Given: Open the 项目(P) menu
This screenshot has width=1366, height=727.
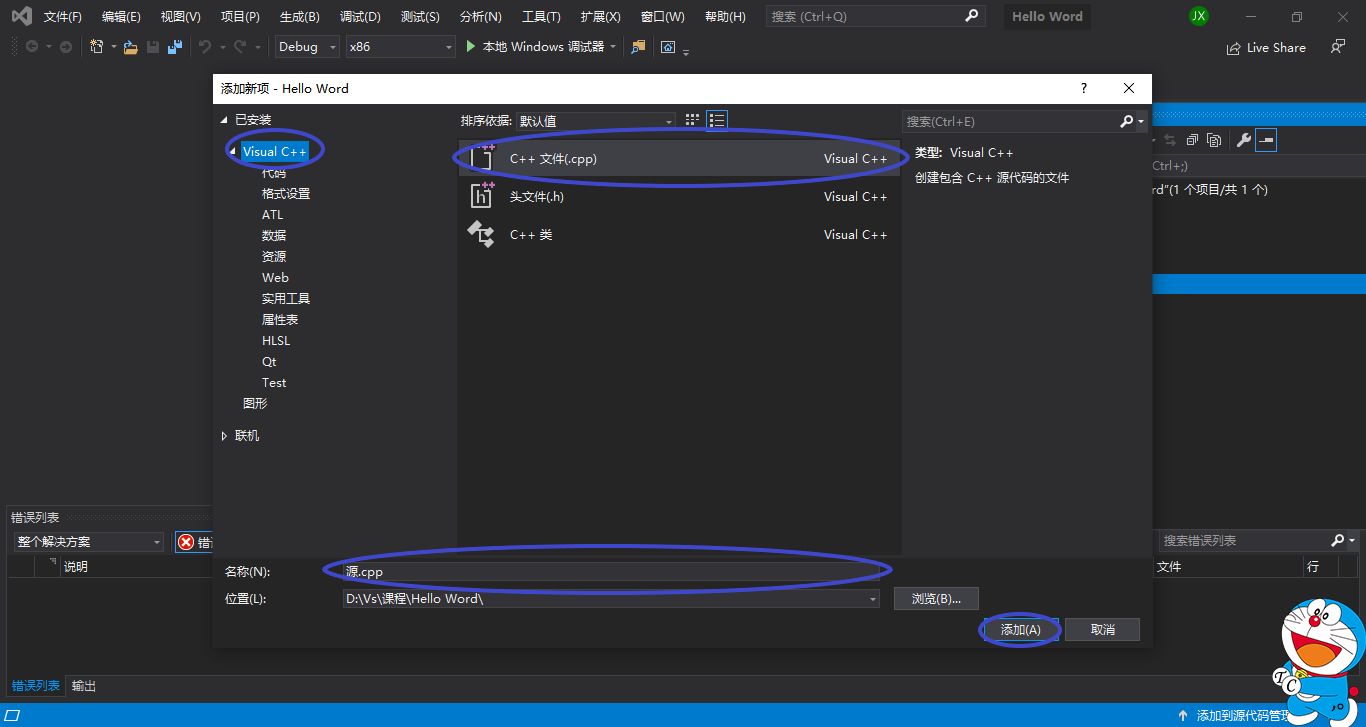Looking at the screenshot, I should [x=240, y=16].
